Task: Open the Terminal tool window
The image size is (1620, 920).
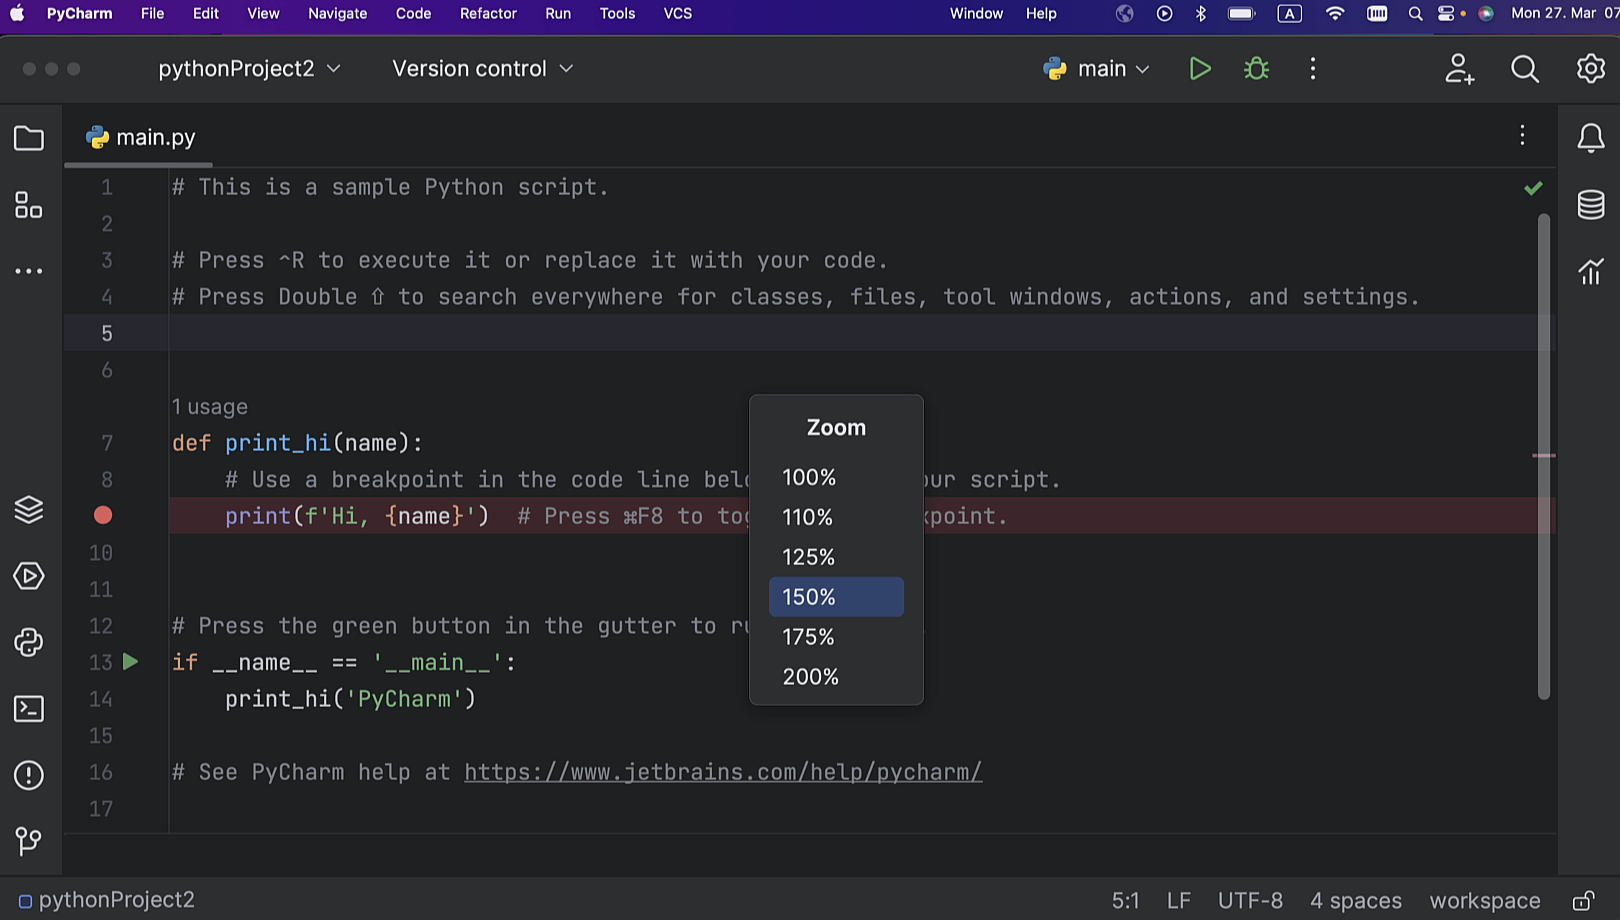Action: pyautogui.click(x=28, y=708)
